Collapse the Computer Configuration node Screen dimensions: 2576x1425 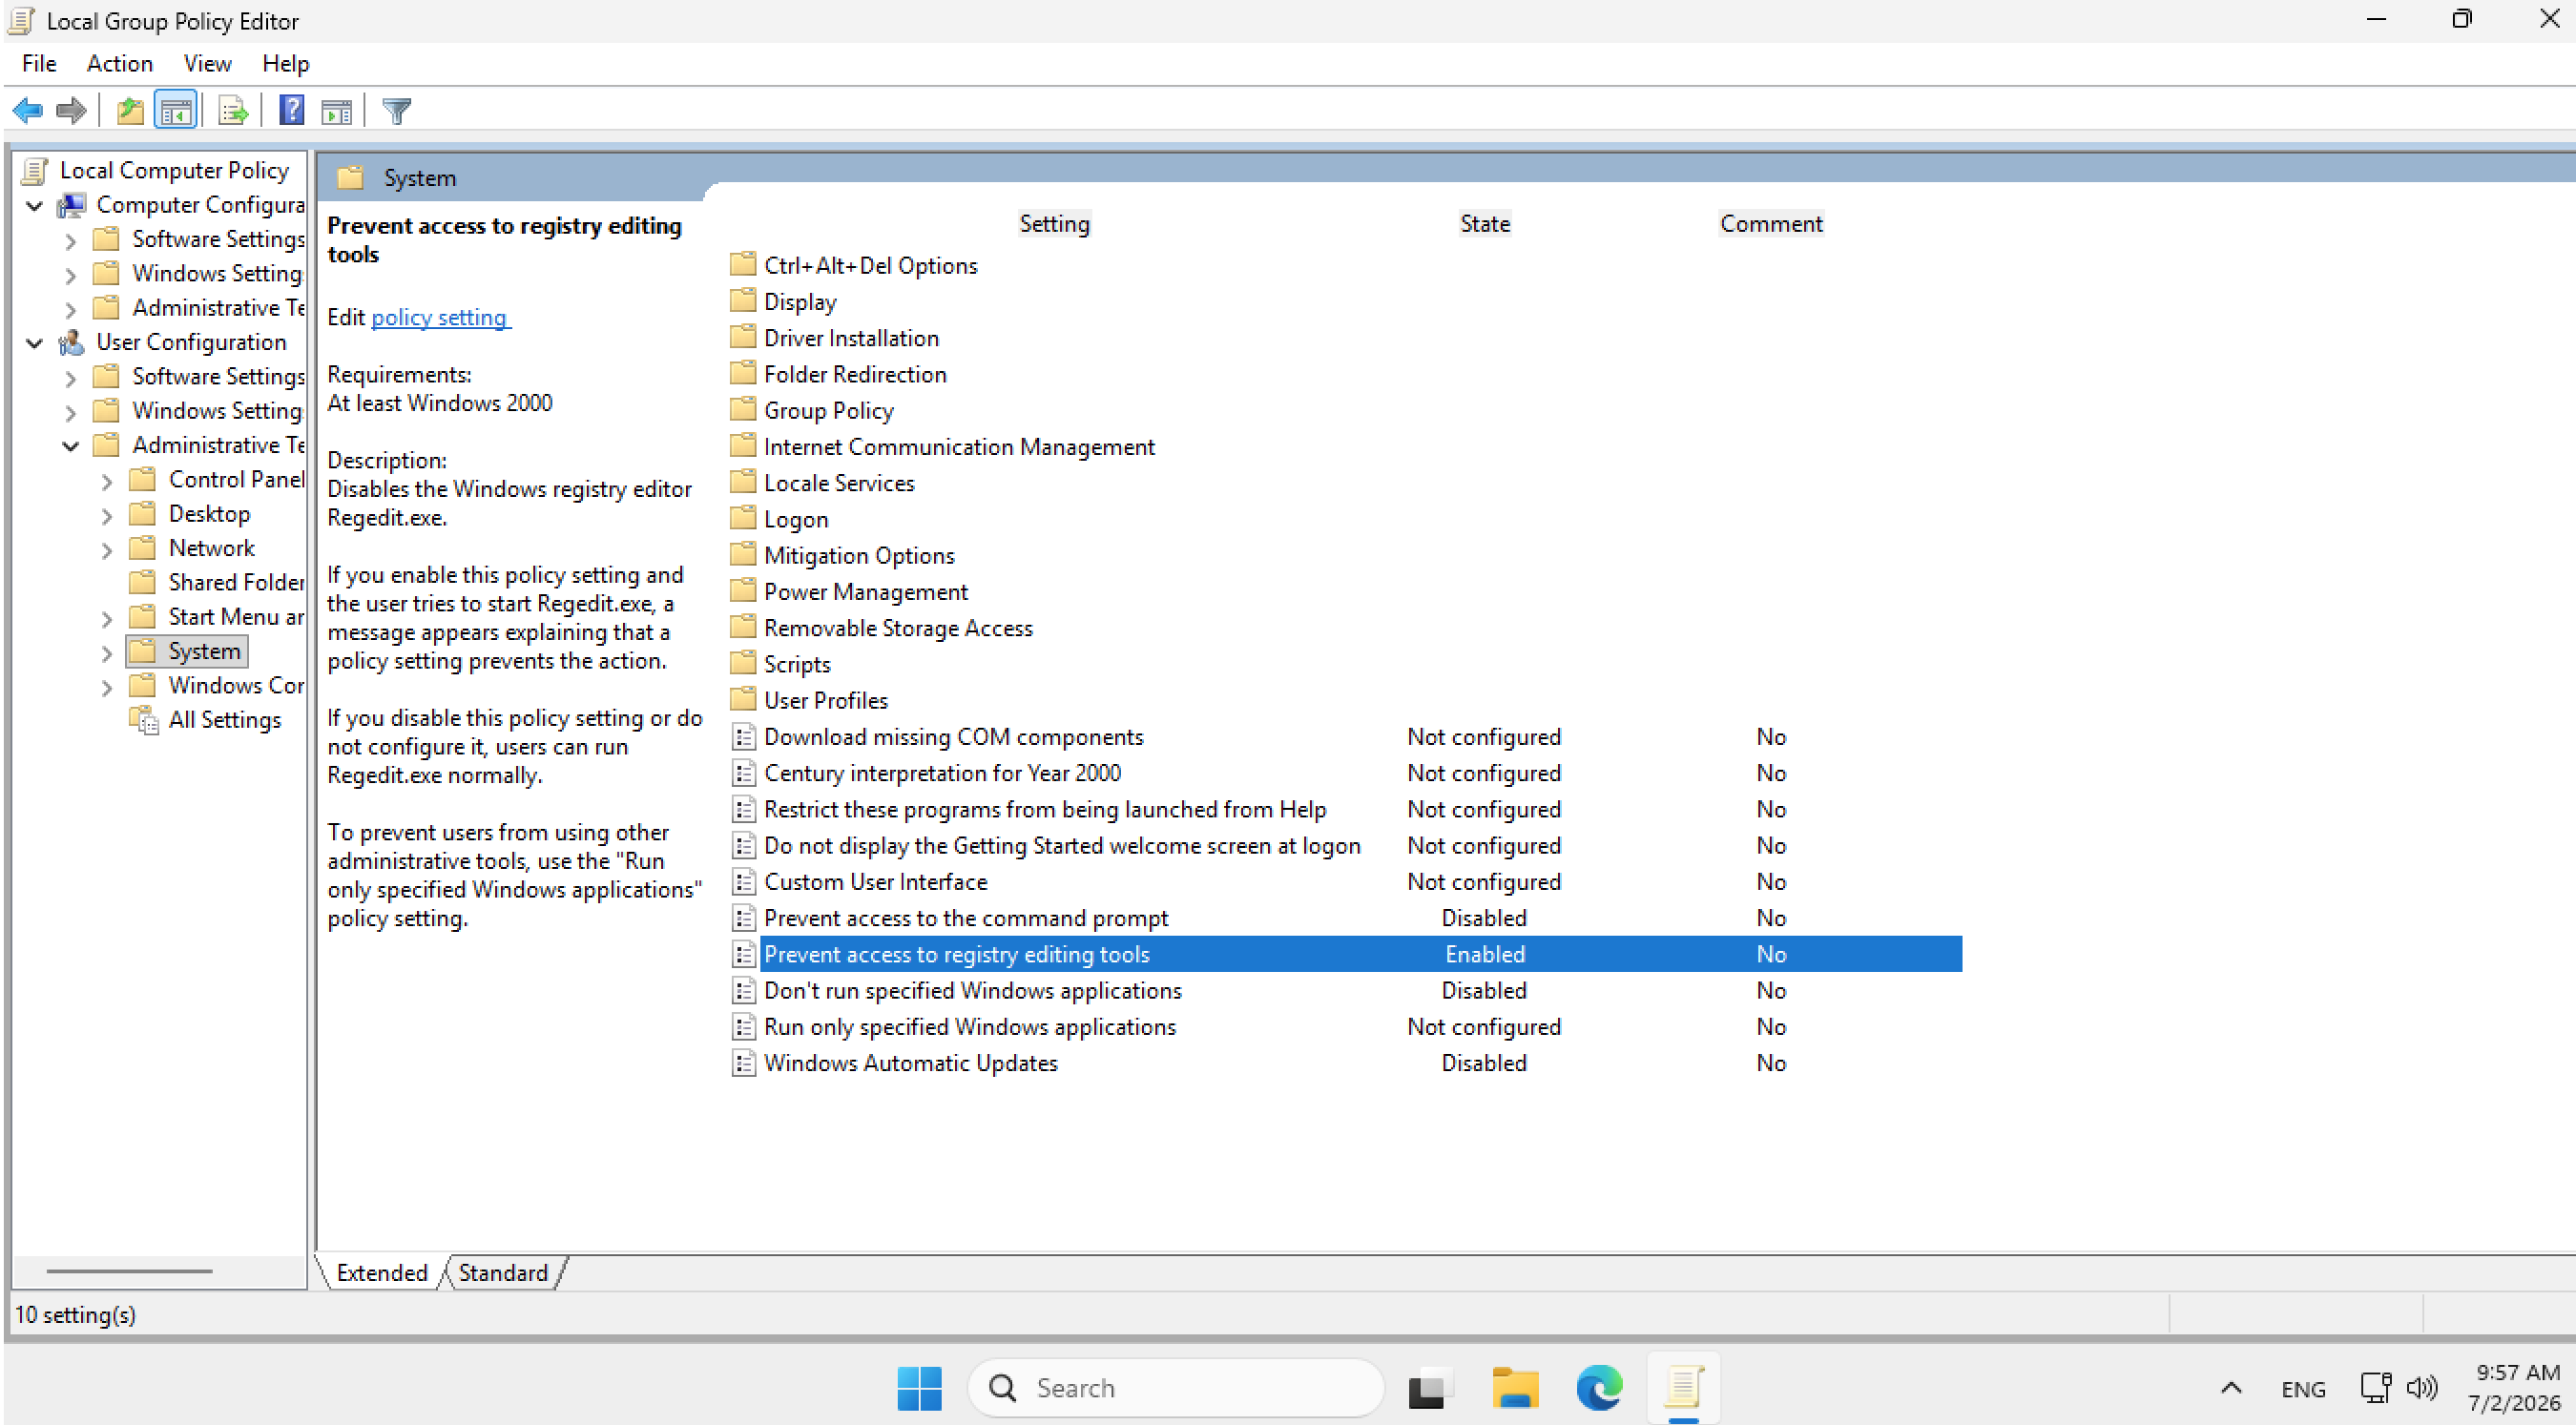tap(35, 206)
